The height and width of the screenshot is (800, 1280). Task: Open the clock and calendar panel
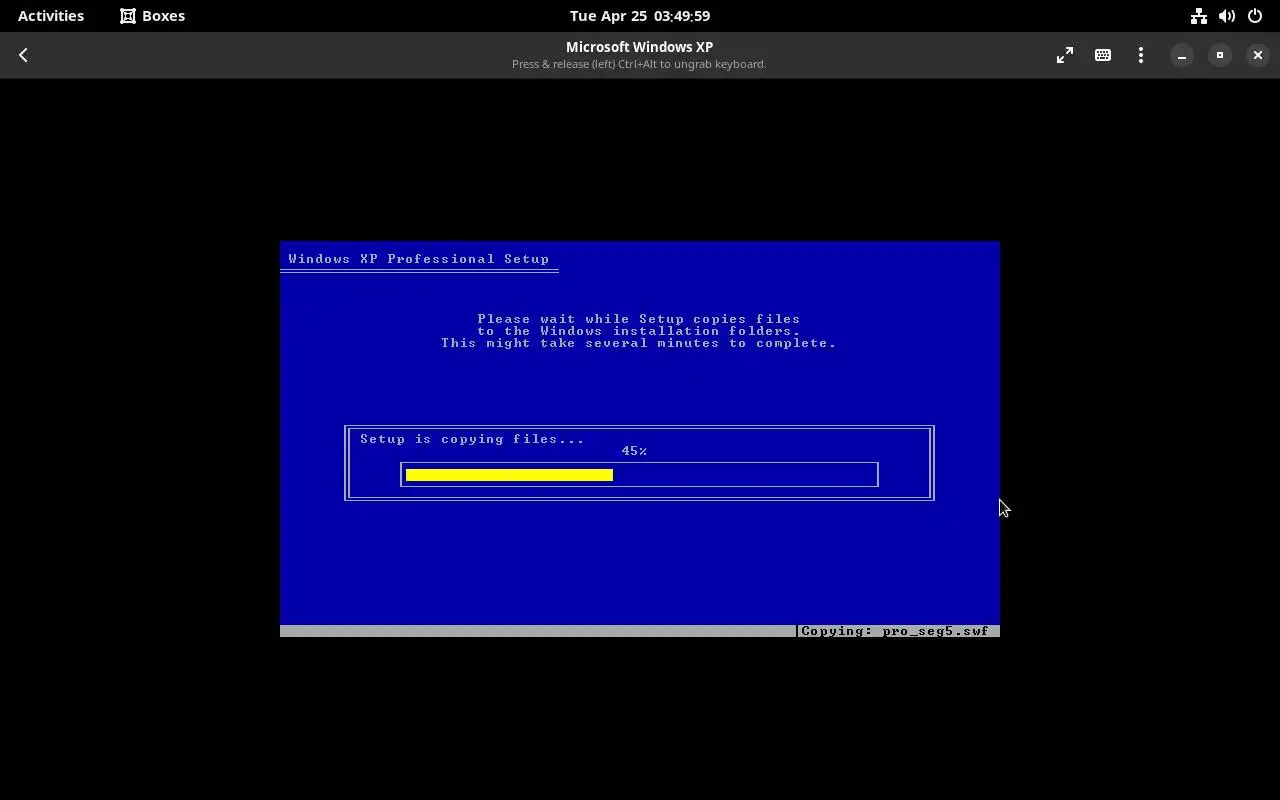(640, 16)
